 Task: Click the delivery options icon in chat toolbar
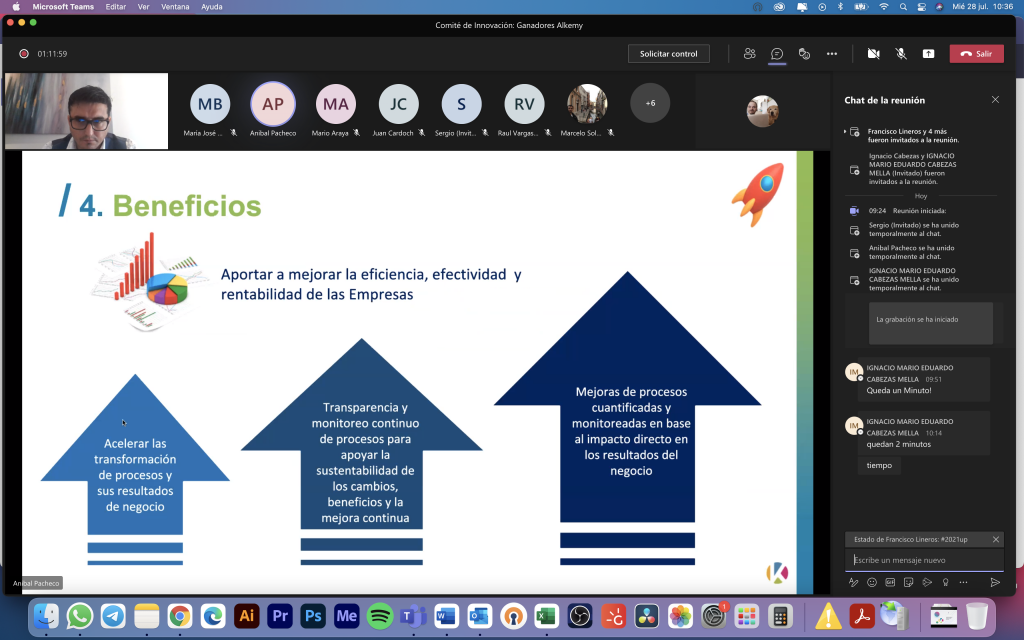coord(927,582)
